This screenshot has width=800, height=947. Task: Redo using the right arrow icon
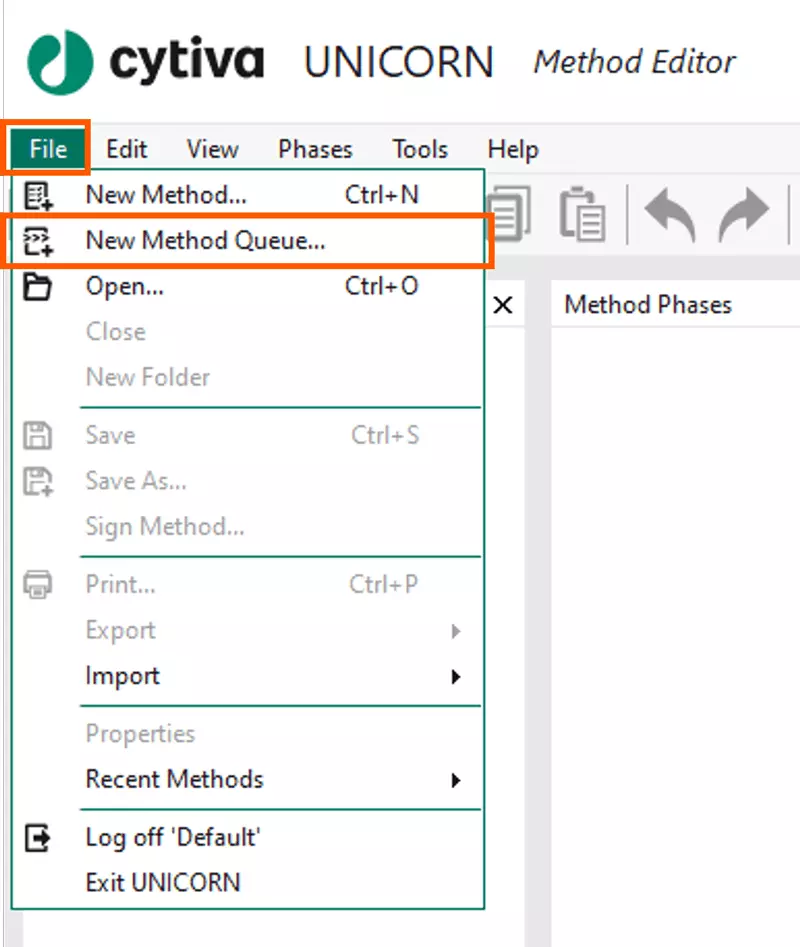[x=741, y=213]
